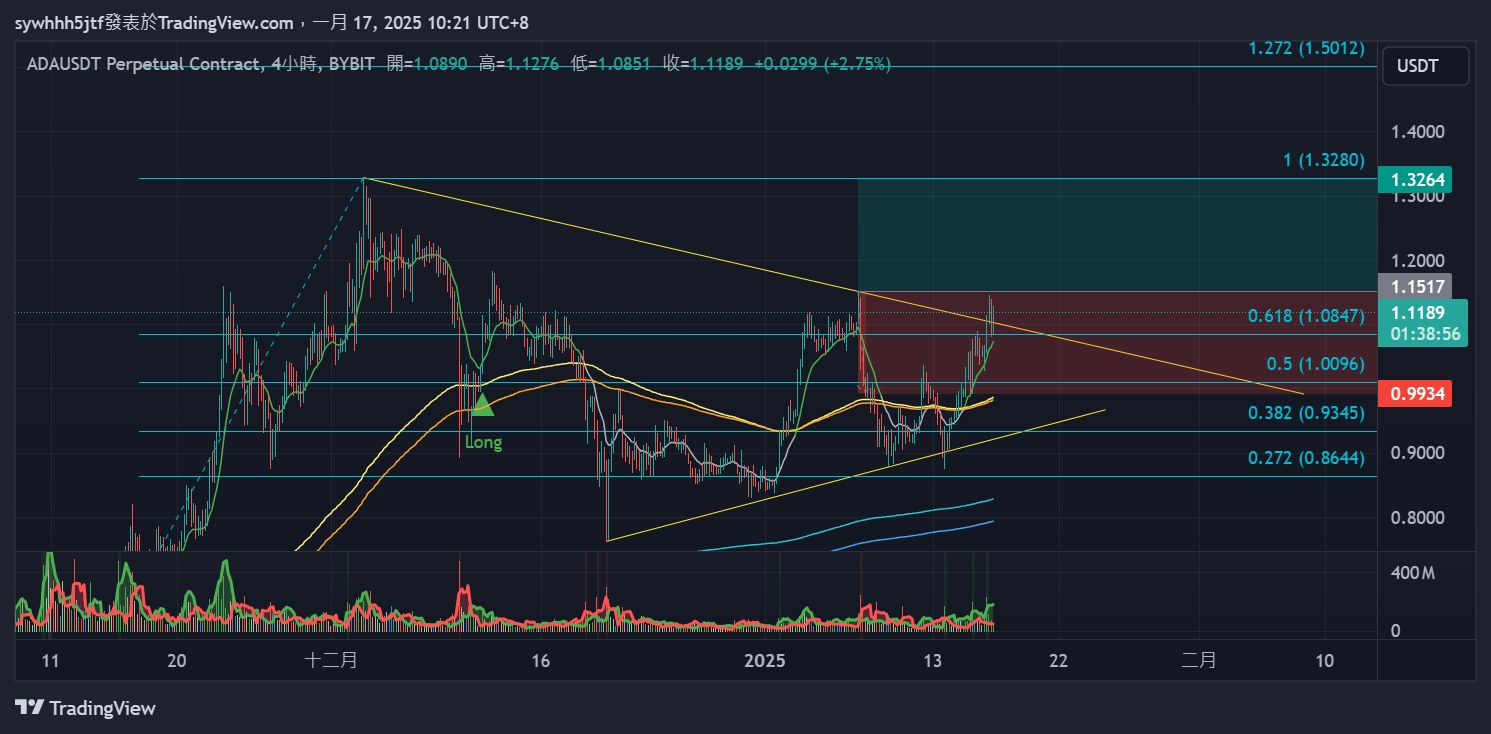The height and width of the screenshot is (734, 1491).
Task: Click the 0.8000 price axis label
Action: point(1417,517)
